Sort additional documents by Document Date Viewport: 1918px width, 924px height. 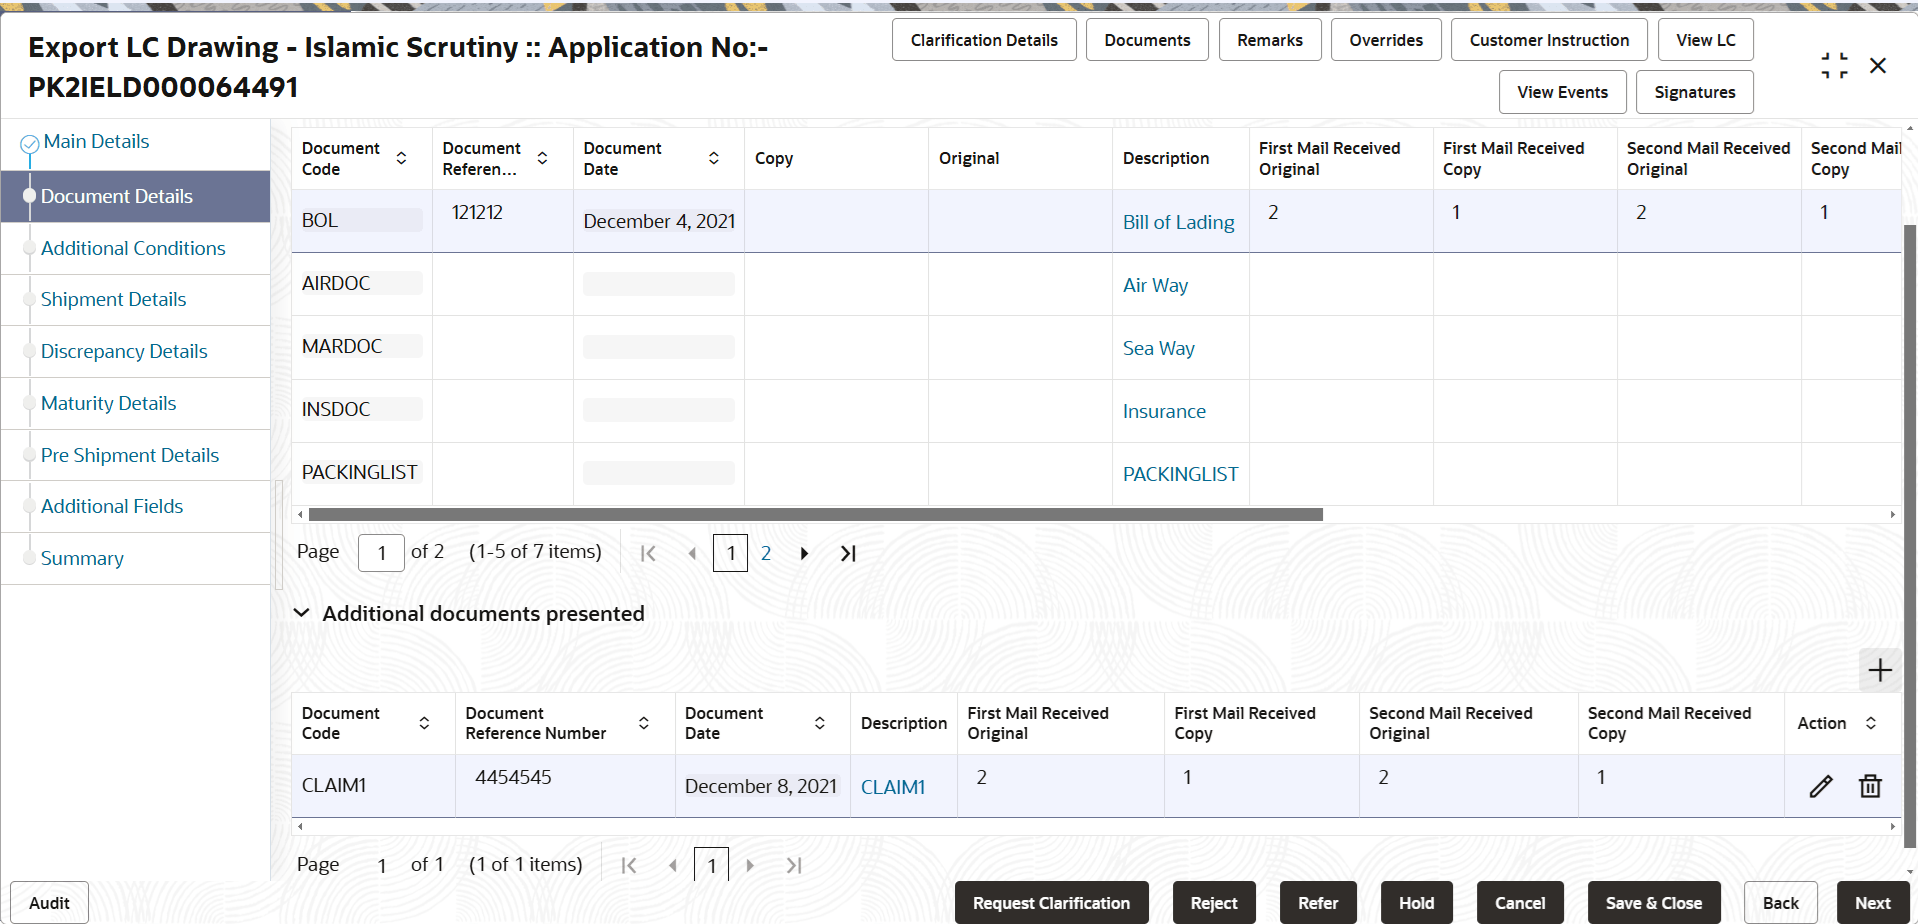point(819,723)
